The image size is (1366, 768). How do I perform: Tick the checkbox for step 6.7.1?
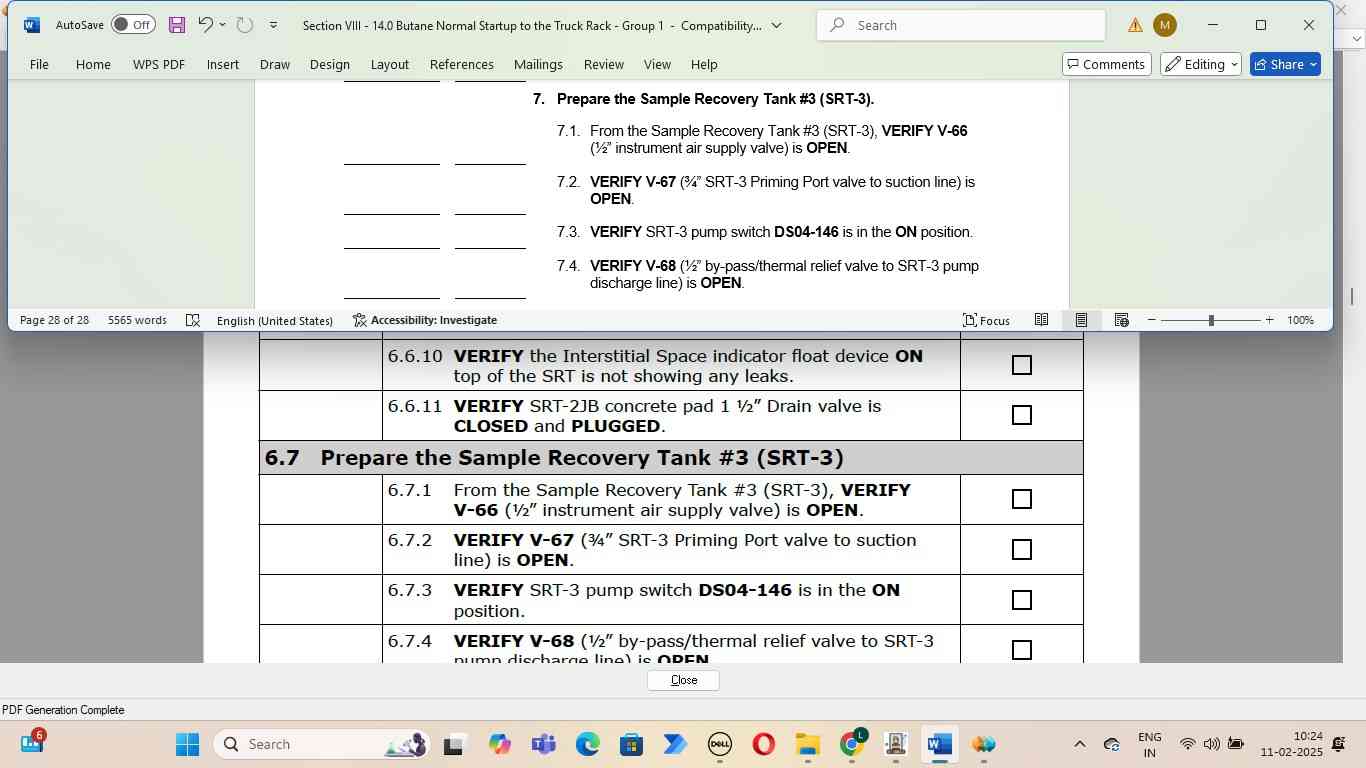(x=1021, y=499)
